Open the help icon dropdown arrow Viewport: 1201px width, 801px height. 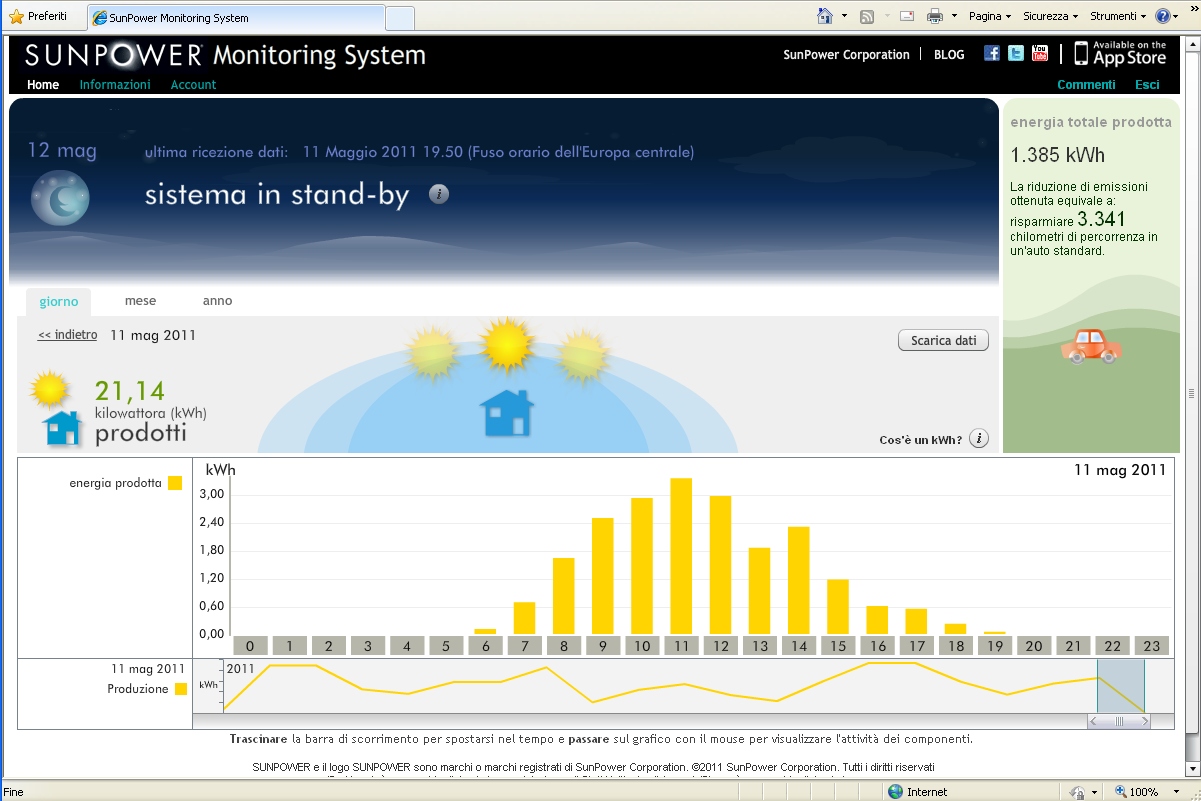coord(1177,16)
